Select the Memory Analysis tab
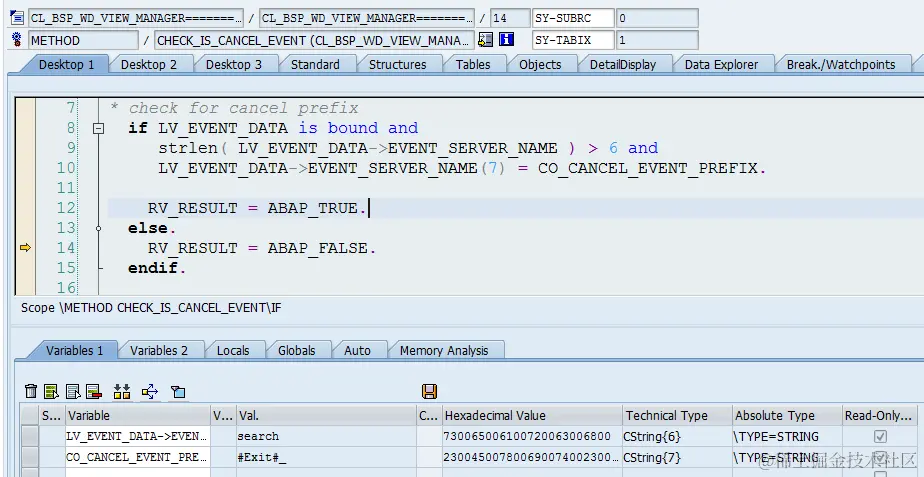 click(x=444, y=350)
